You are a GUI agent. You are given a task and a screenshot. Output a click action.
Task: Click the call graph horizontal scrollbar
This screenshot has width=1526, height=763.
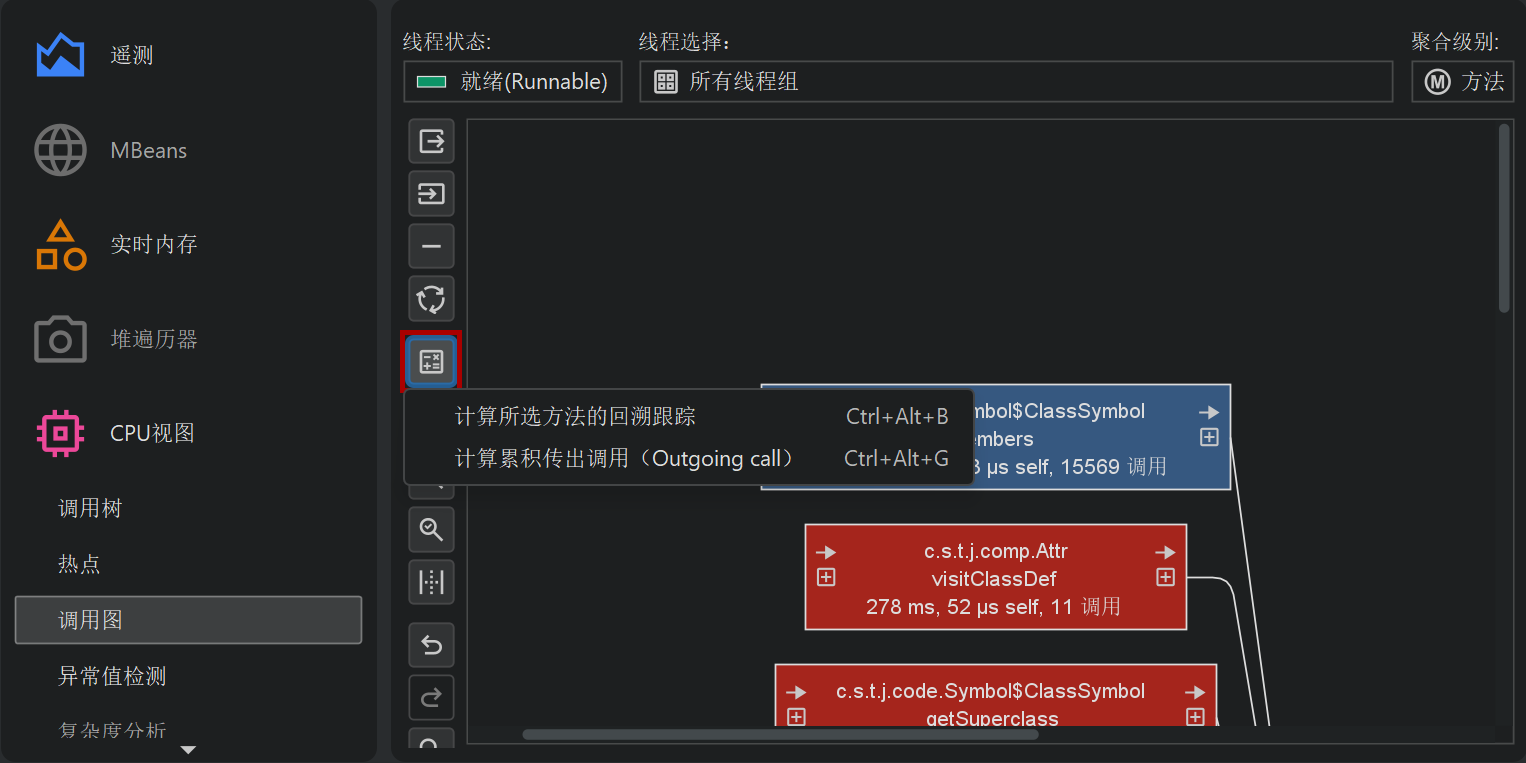pyautogui.click(x=780, y=735)
